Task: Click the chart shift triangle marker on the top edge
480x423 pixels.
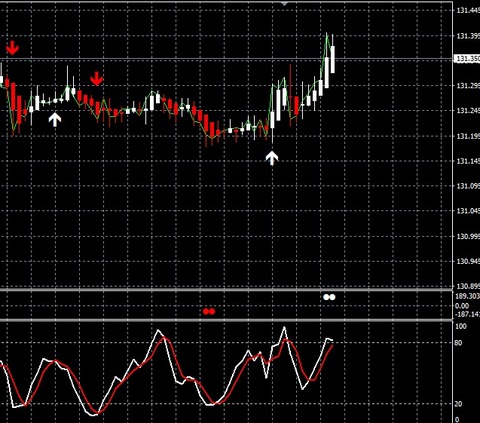Action: click(x=284, y=4)
